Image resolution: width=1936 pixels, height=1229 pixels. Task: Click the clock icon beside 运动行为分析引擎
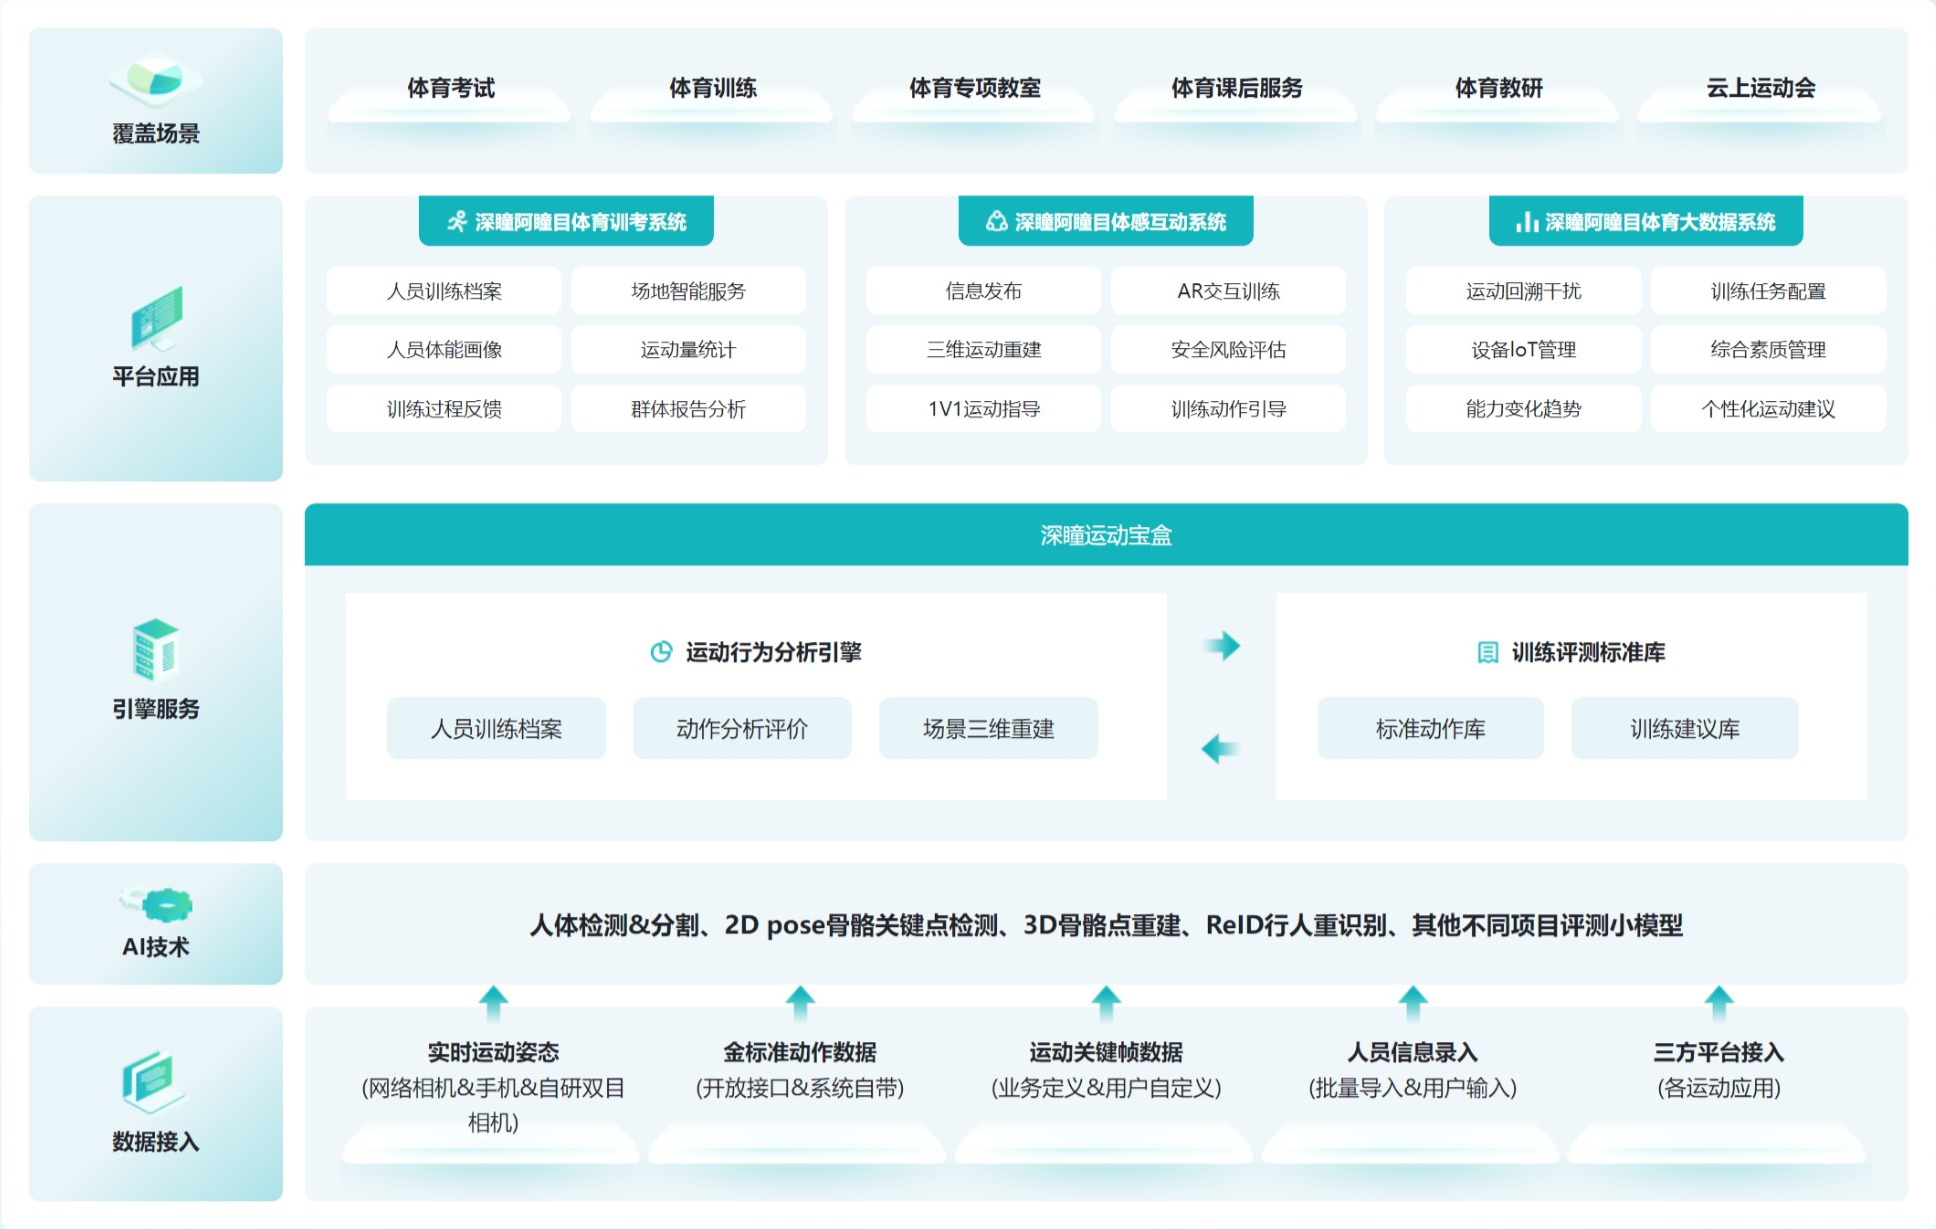coord(661,652)
